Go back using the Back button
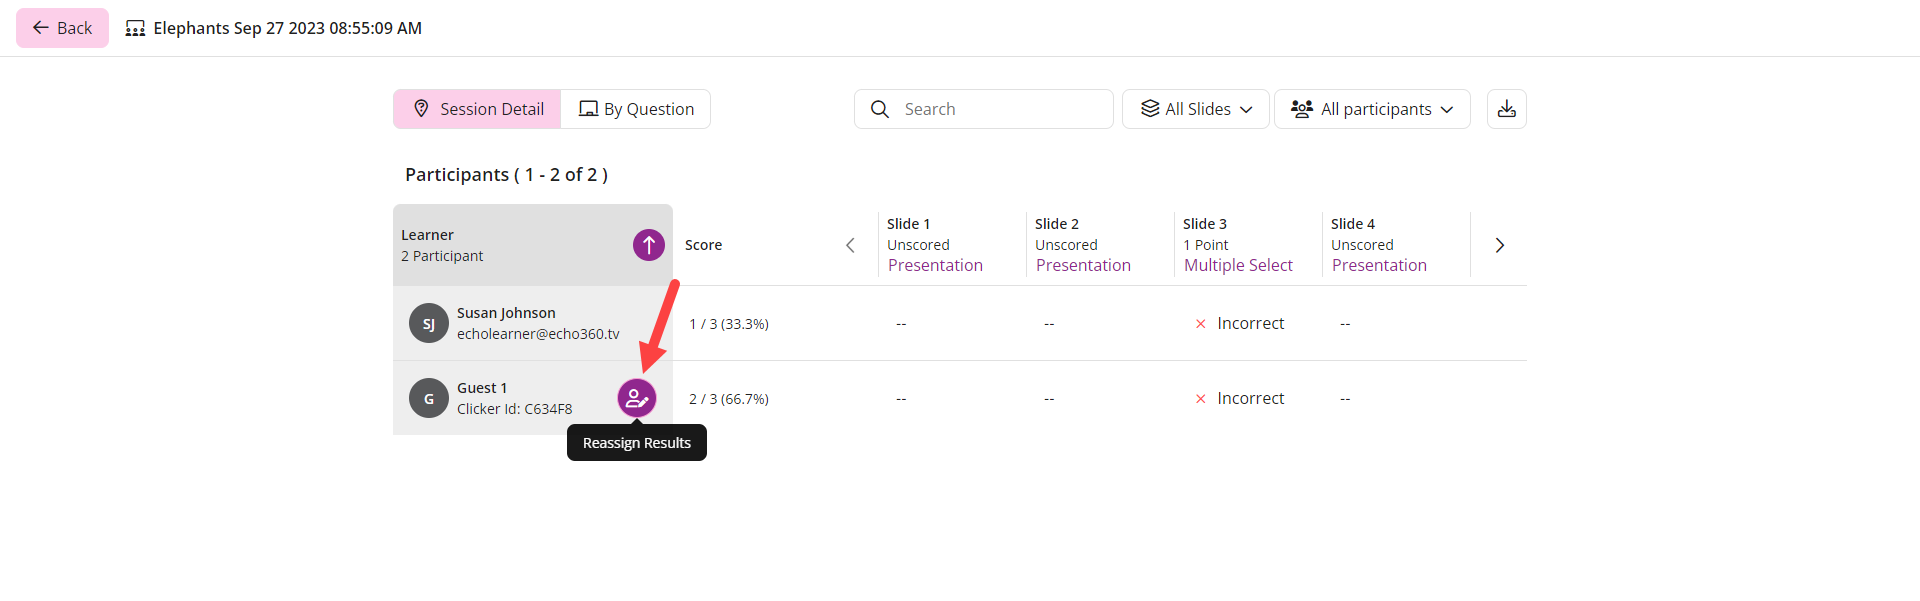Image resolution: width=1920 pixels, height=601 pixels. click(x=62, y=28)
